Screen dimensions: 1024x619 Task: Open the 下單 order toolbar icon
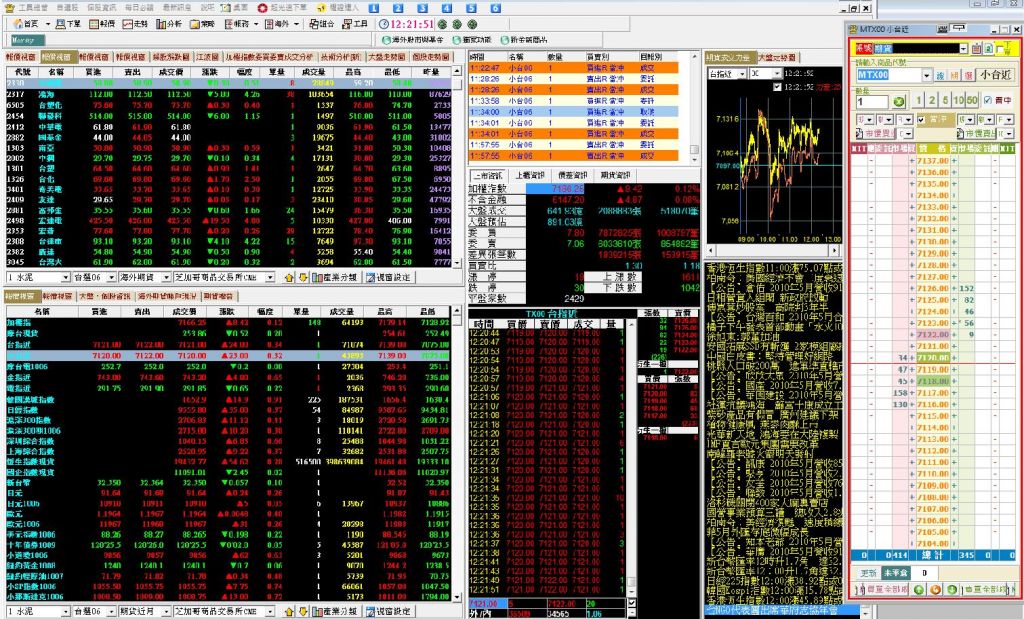(x=68, y=24)
